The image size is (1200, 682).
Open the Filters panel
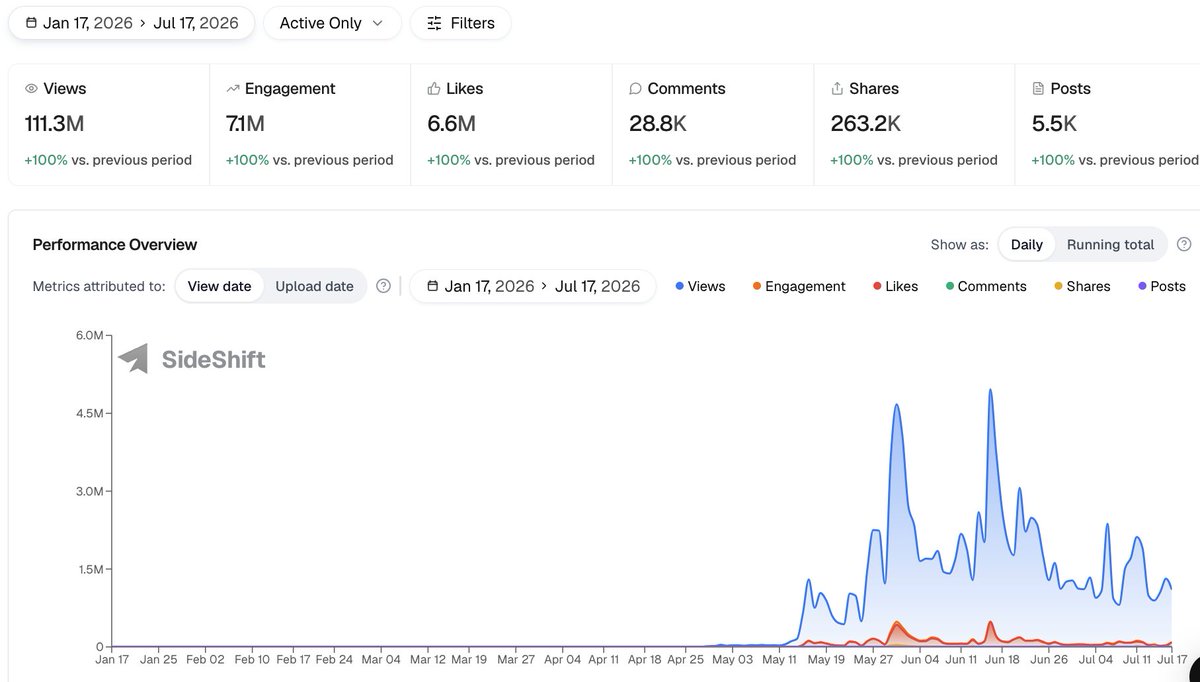pyautogui.click(x=461, y=23)
